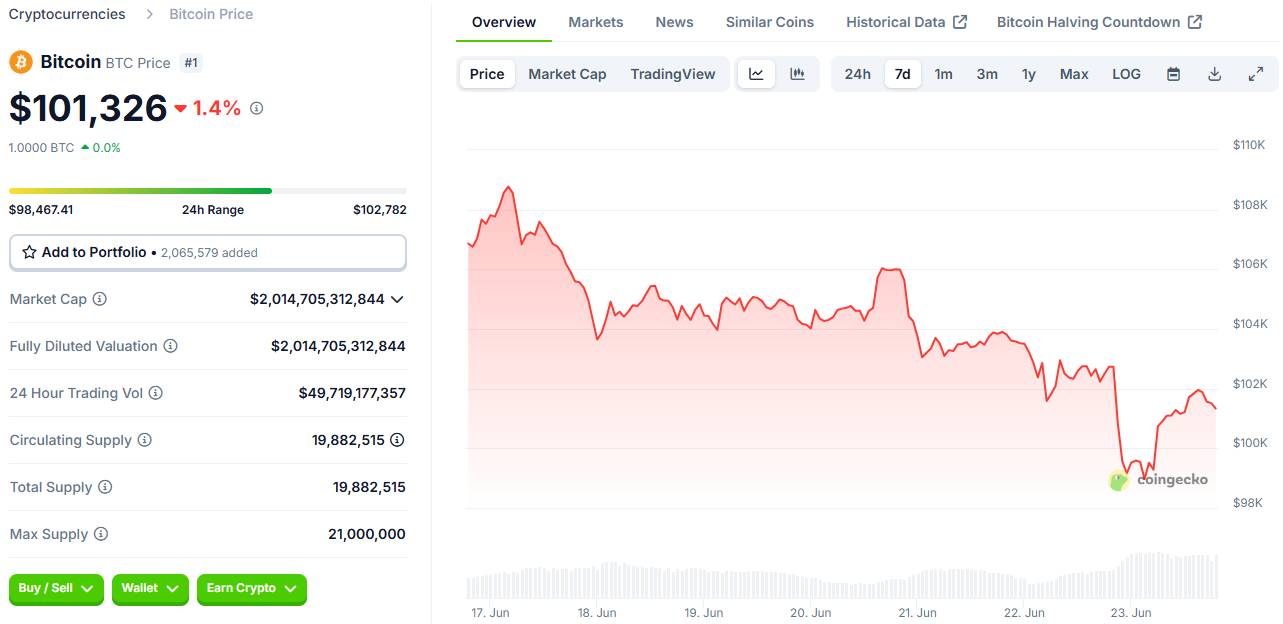1283x624 pixels.
Task: Click the $98K axis label
Action: 1248,503
